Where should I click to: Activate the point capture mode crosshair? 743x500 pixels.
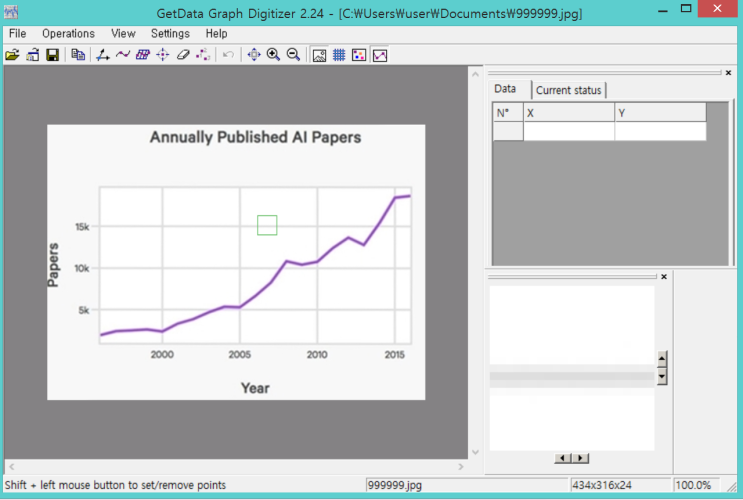pyautogui.click(x=163, y=55)
